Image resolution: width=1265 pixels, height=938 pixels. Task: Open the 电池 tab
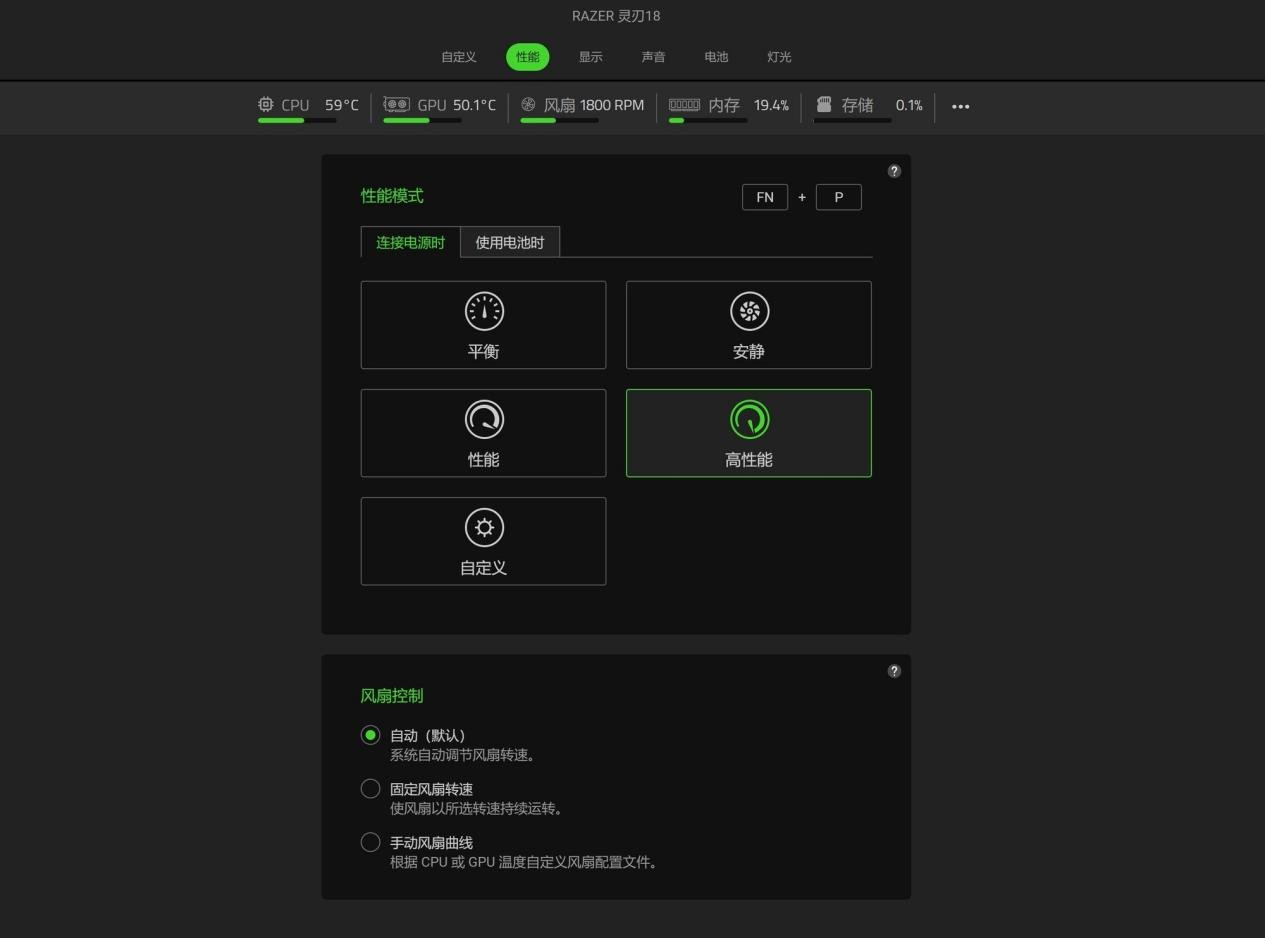click(716, 57)
